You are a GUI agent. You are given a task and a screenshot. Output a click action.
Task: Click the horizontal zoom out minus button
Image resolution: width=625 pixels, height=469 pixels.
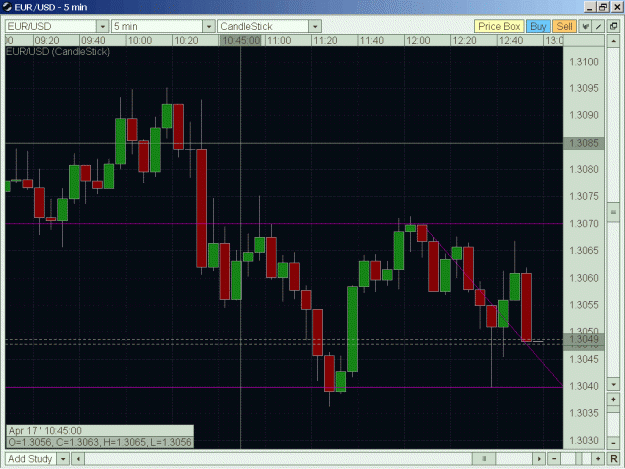pos(554,459)
